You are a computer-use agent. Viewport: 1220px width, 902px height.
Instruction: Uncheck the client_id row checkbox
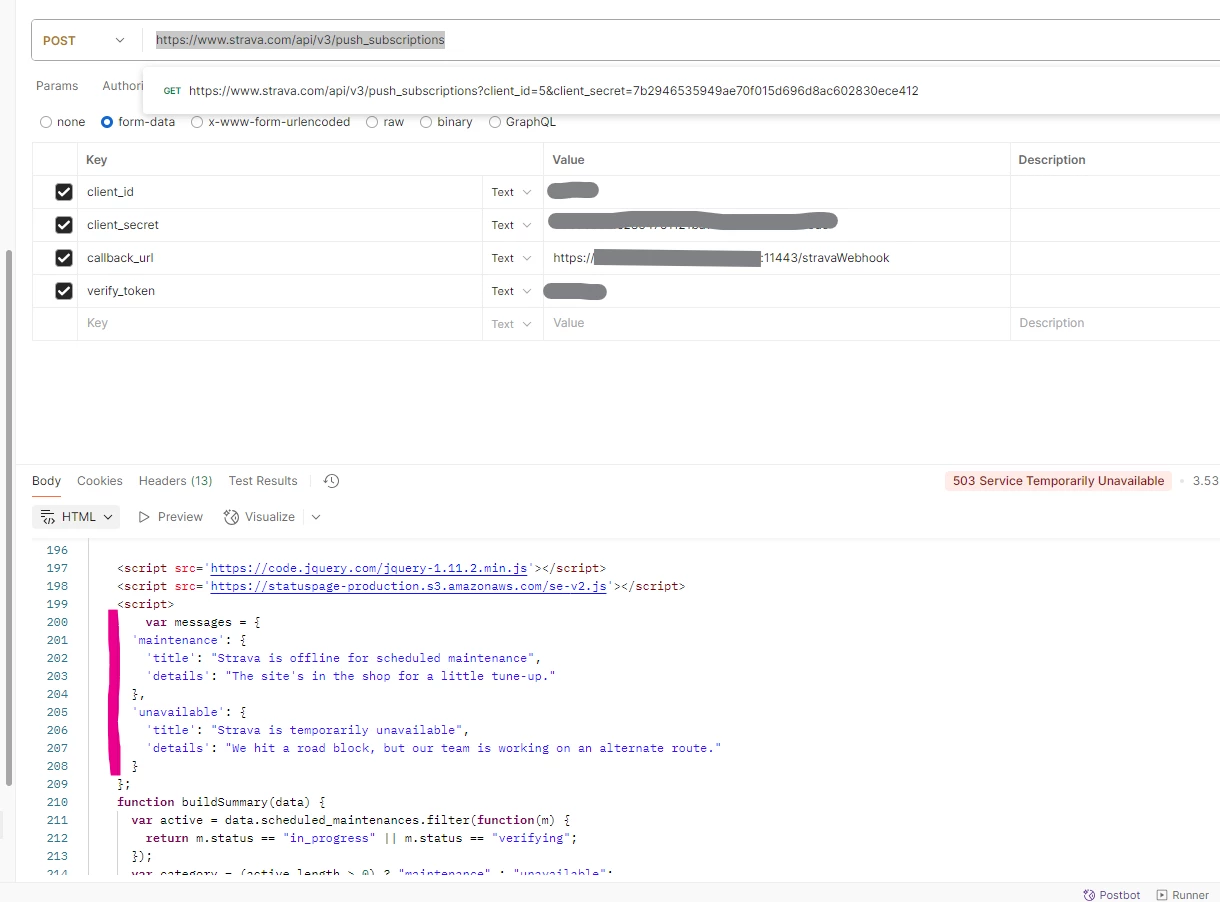pyautogui.click(x=64, y=192)
